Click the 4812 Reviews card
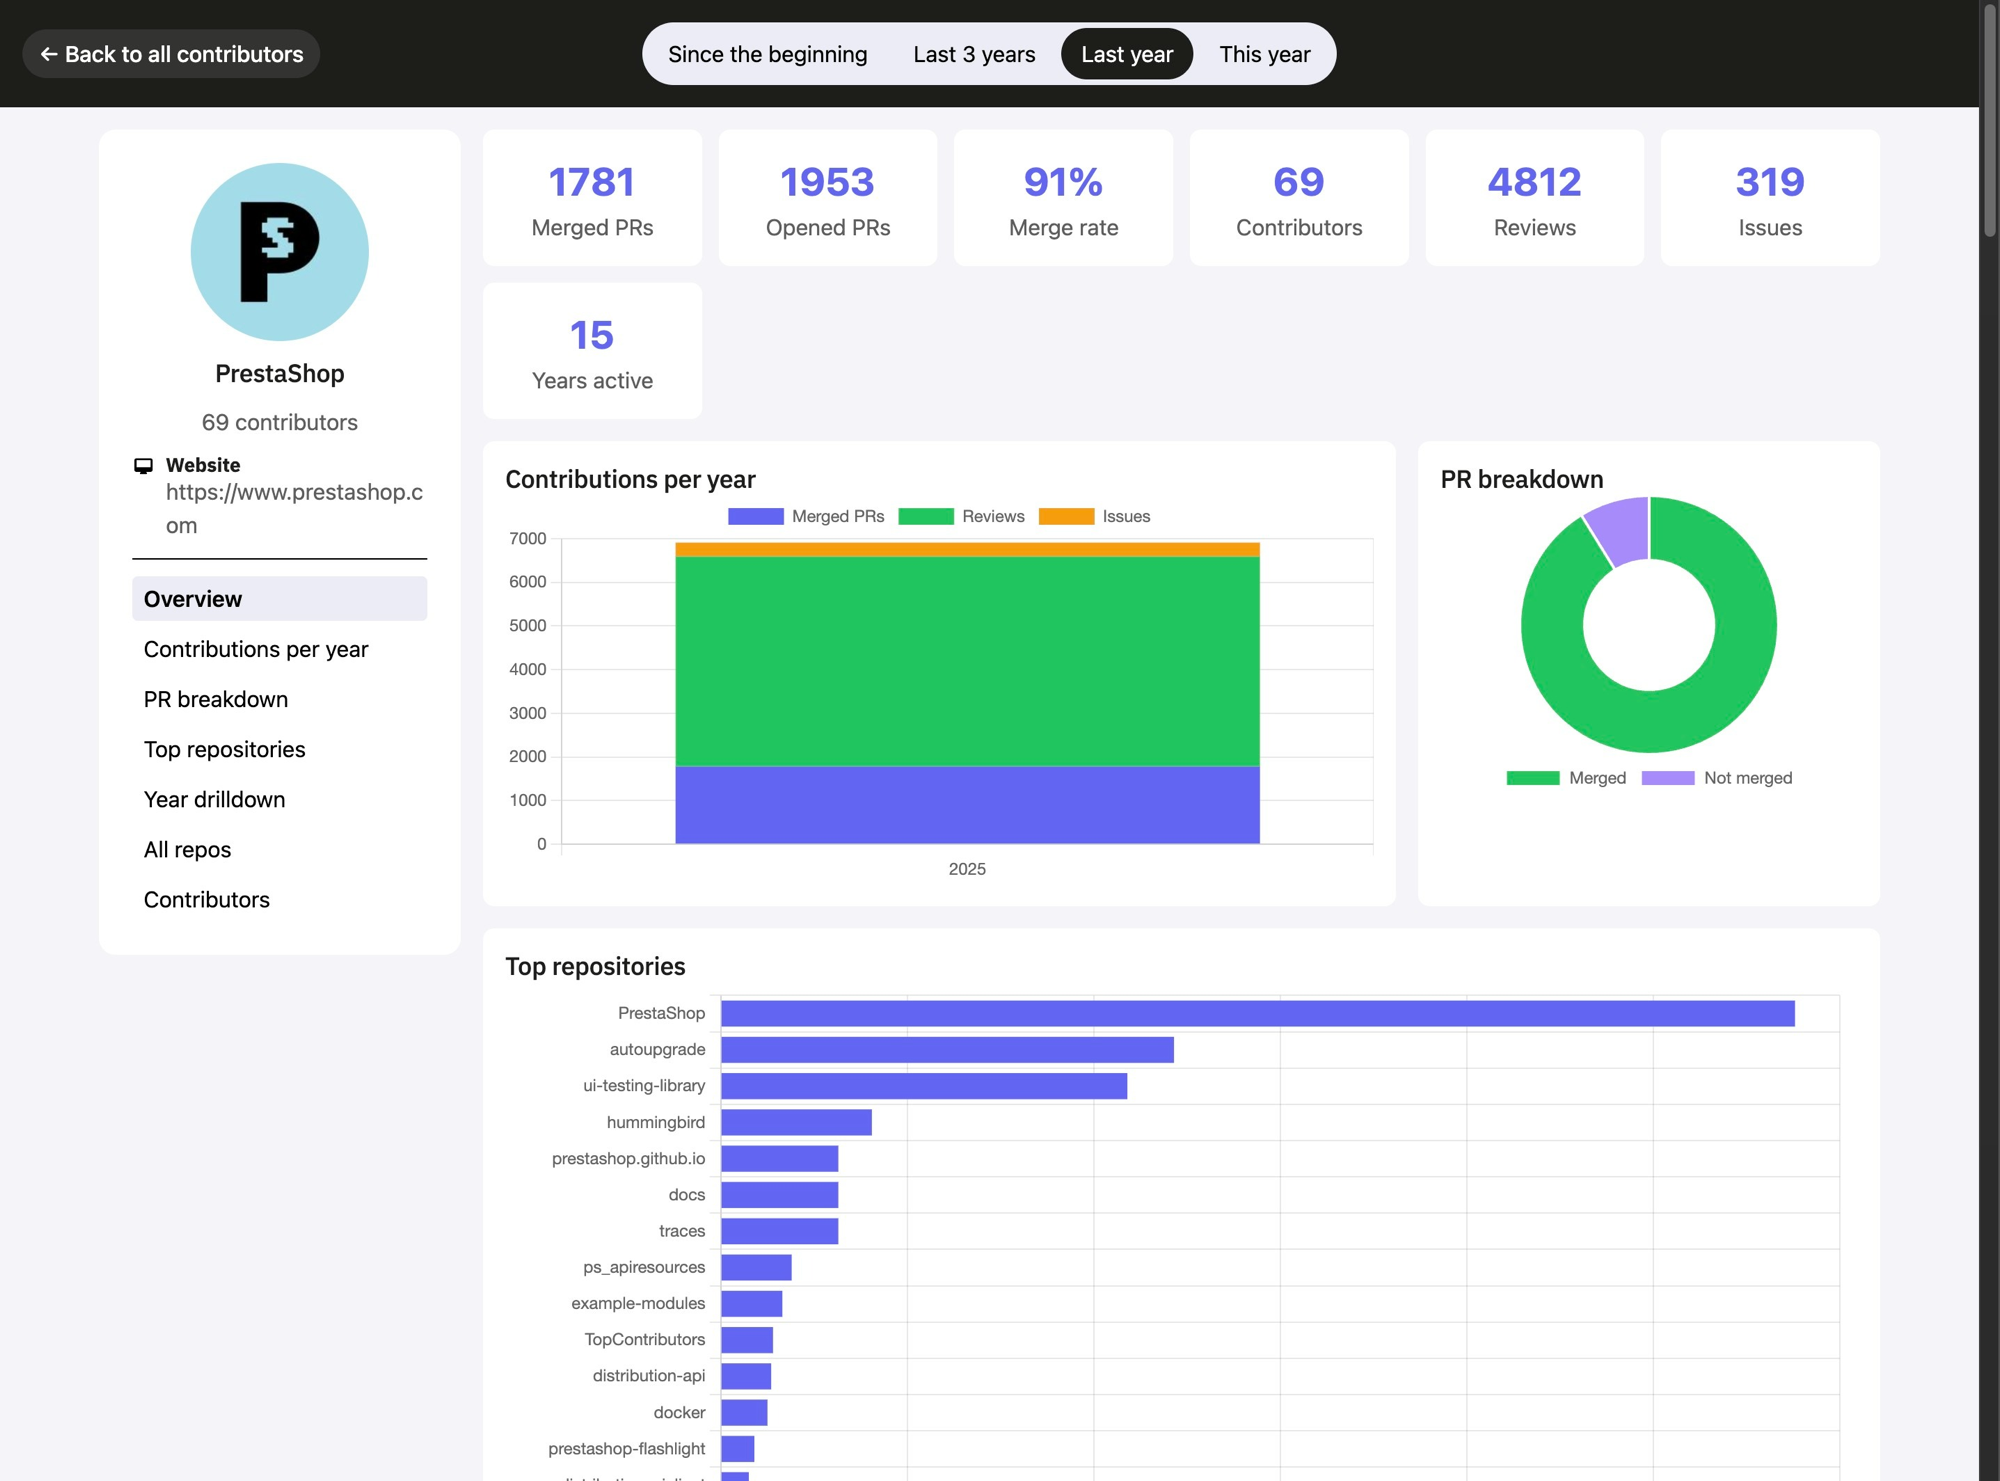 click(x=1534, y=198)
